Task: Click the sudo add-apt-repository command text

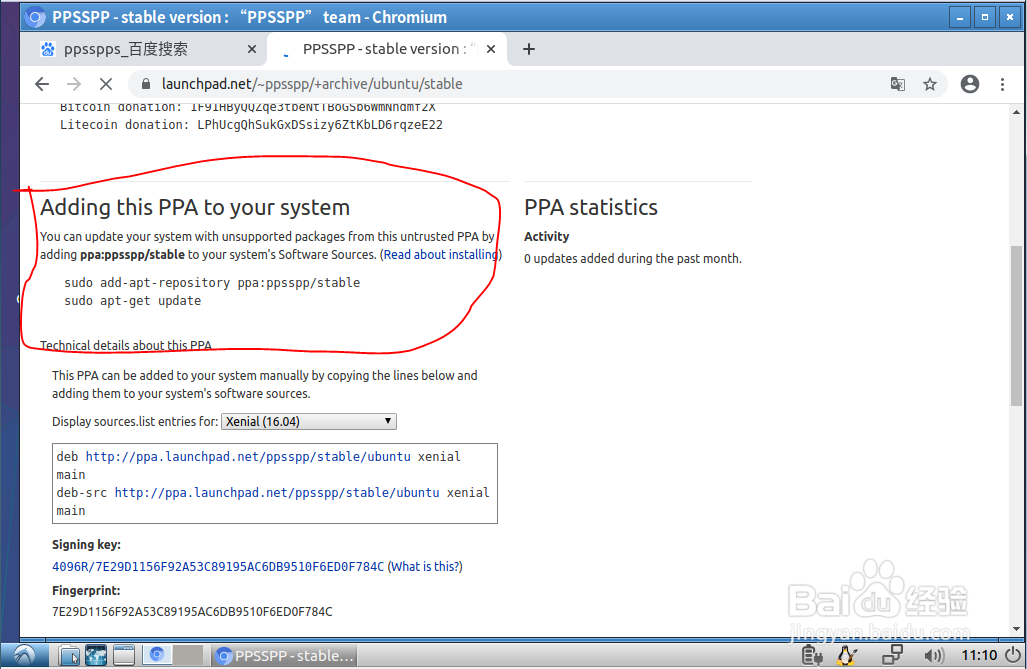Action: tap(212, 283)
